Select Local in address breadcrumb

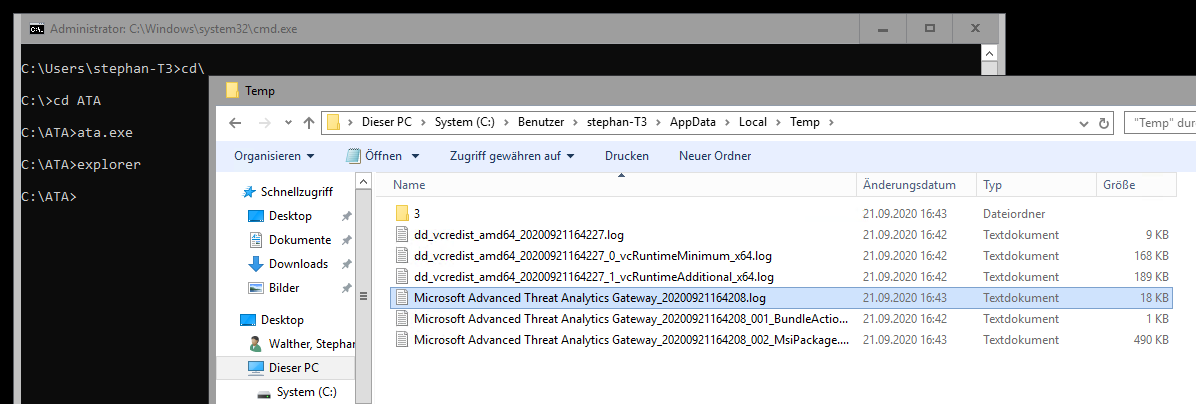pyautogui.click(x=752, y=122)
